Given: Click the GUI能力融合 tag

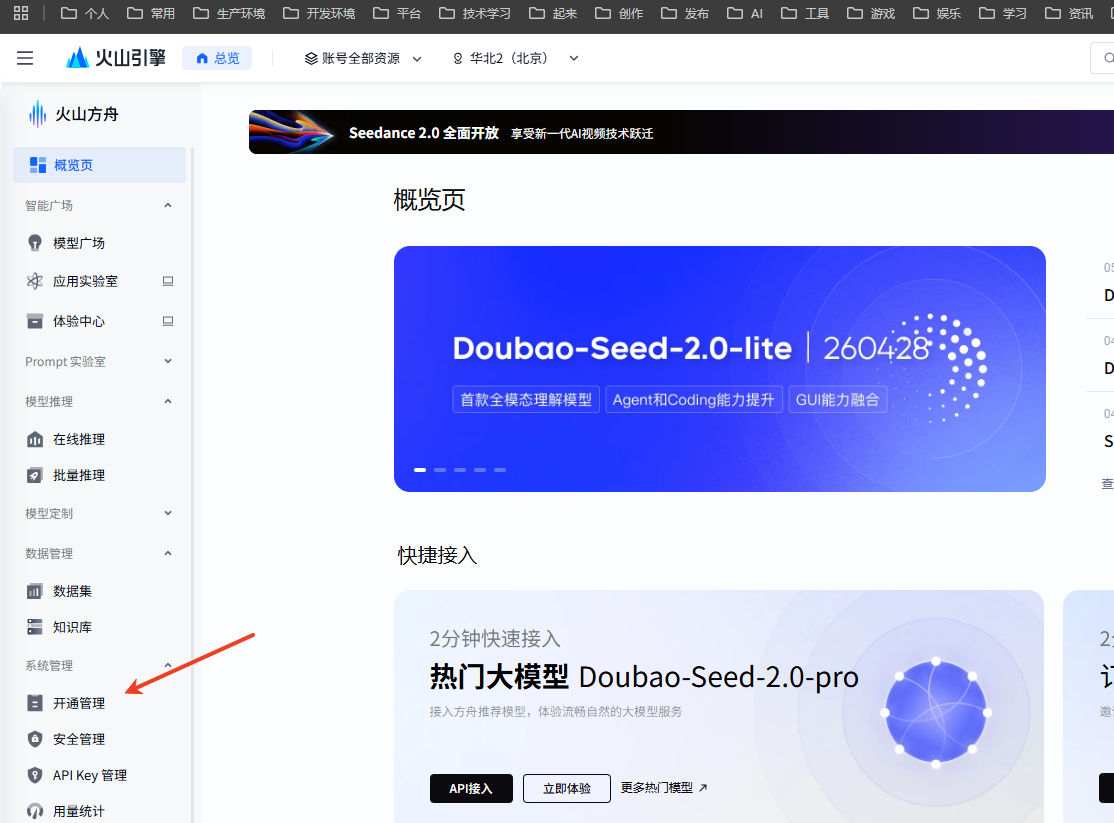Looking at the screenshot, I should (x=837, y=399).
